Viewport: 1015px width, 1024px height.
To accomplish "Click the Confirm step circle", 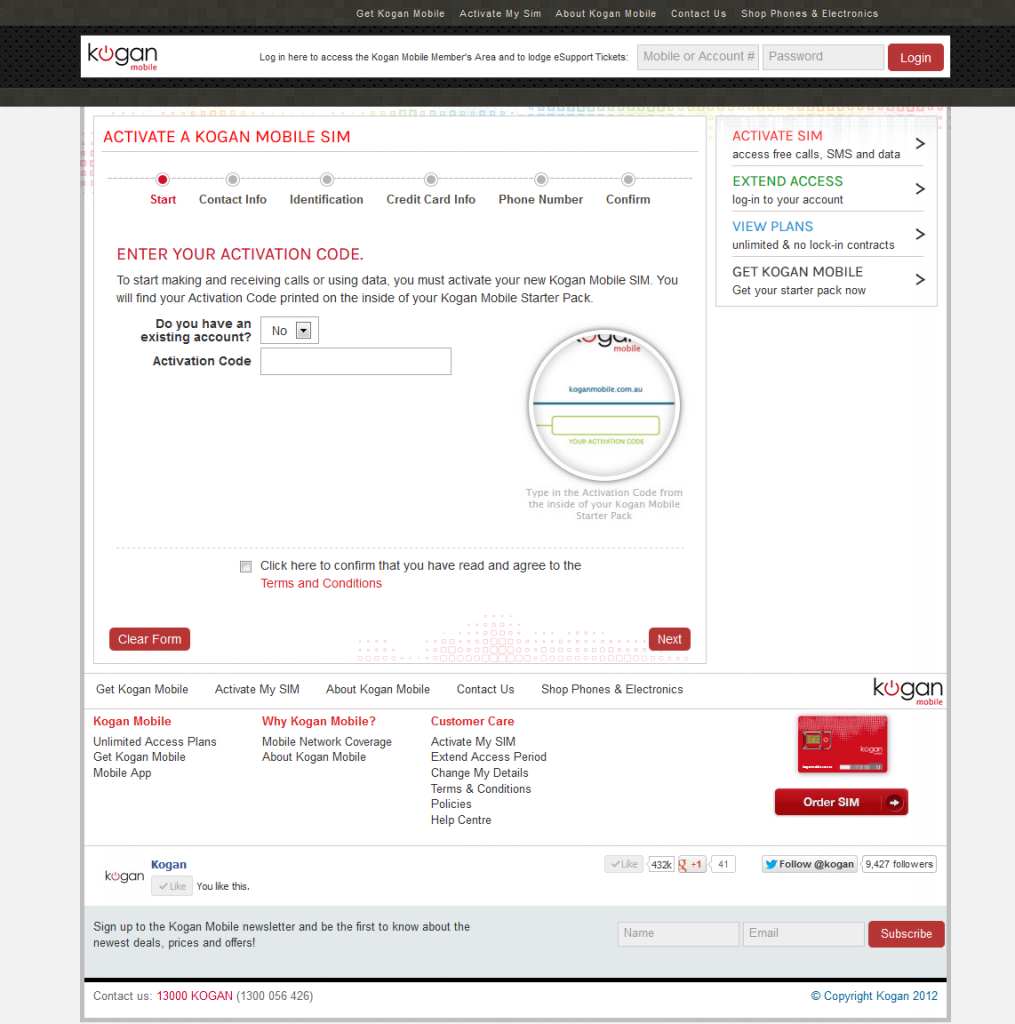I will tap(628, 180).
